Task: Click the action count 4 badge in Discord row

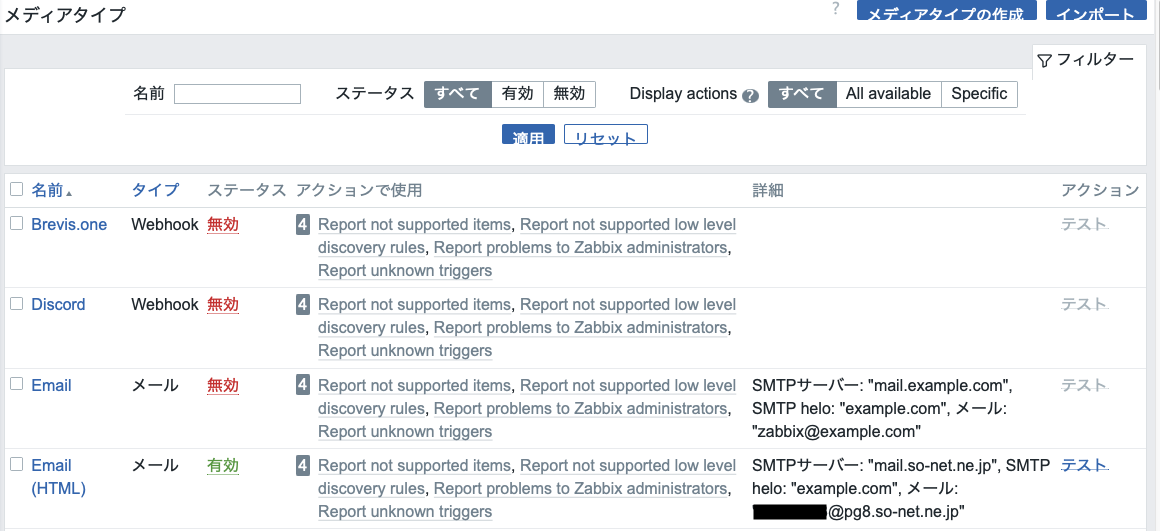Action: pyautogui.click(x=303, y=304)
